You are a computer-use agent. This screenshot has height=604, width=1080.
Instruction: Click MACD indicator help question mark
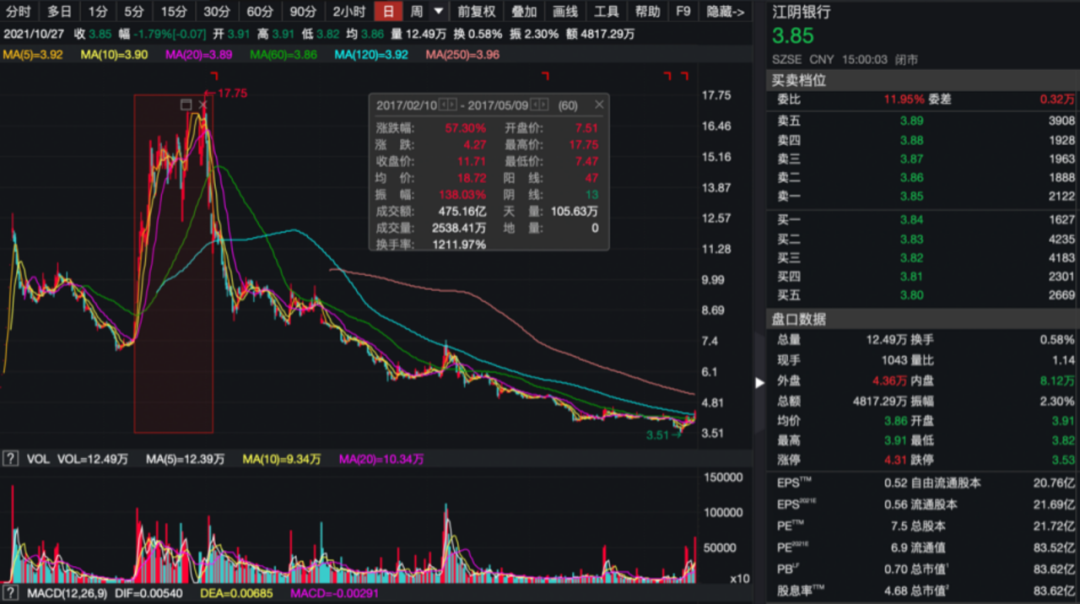(10, 593)
